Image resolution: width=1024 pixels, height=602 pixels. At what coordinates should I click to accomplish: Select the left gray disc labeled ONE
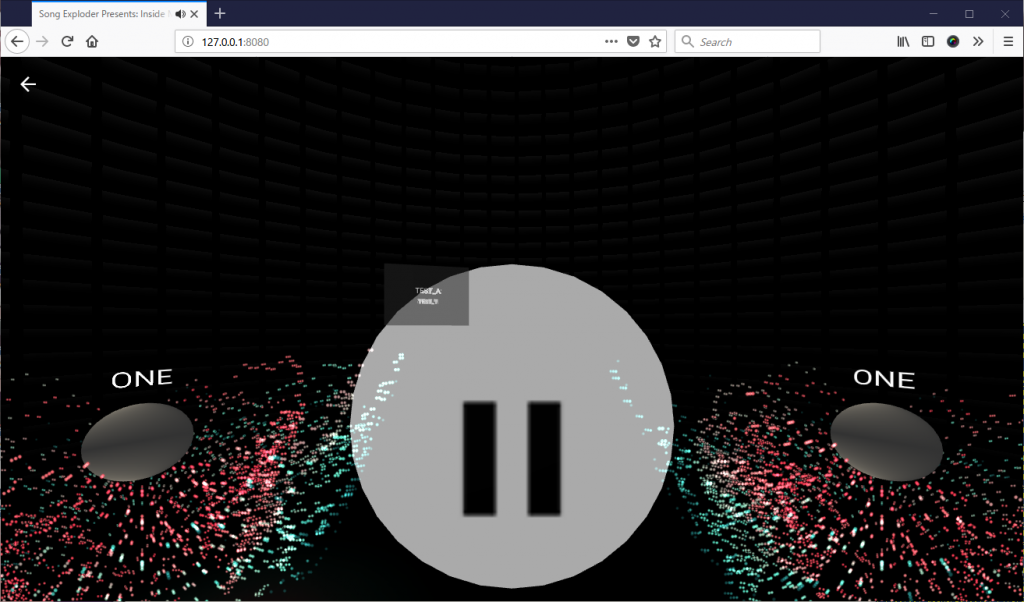[x=137, y=441]
